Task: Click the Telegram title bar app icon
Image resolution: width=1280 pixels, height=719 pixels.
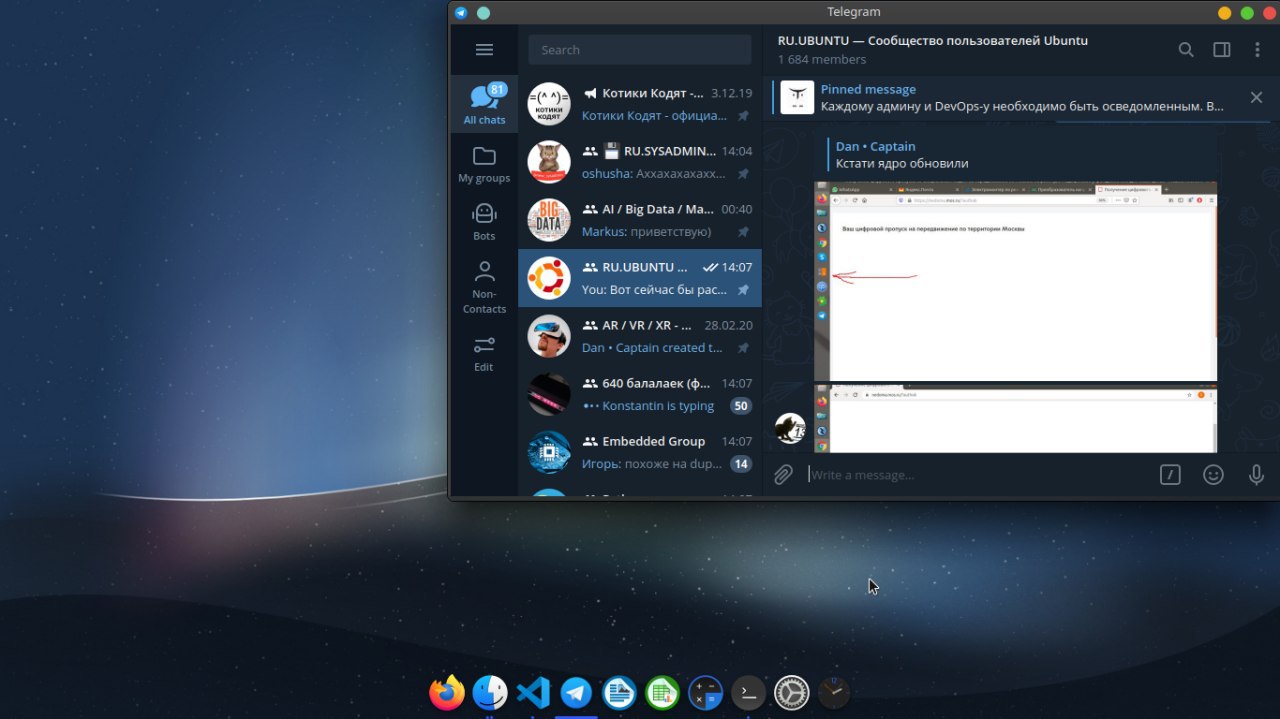Action: point(461,12)
